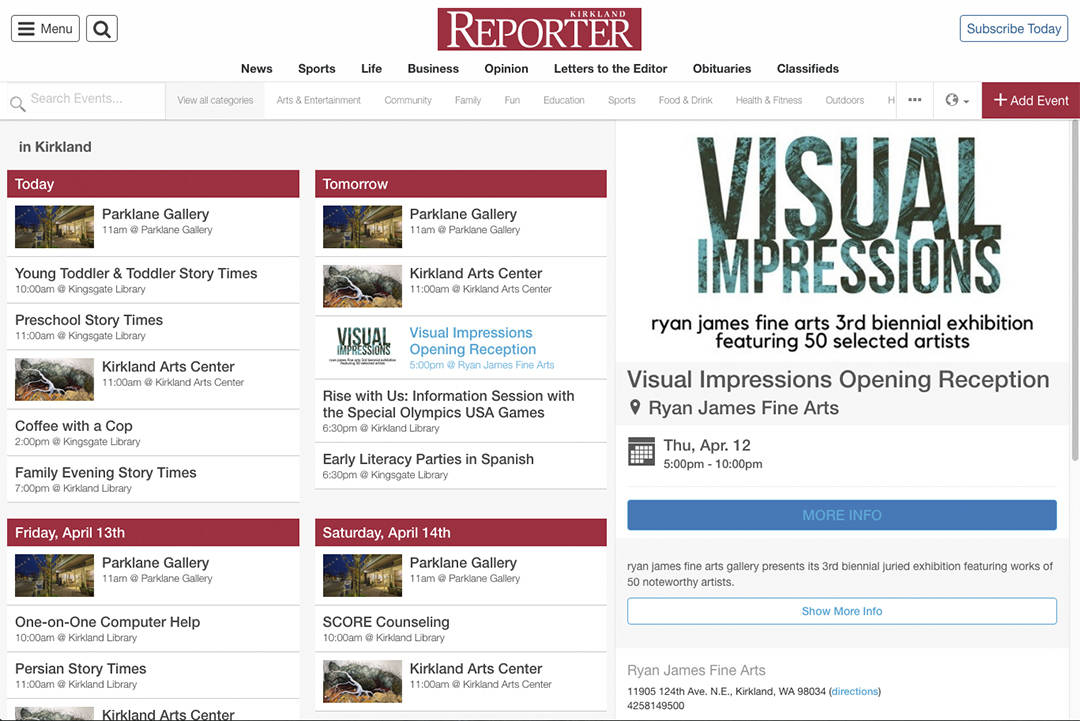Open Family Evening Story Times event
Image resolution: width=1080 pixels, height=721 pixels.
click(153, 480)
